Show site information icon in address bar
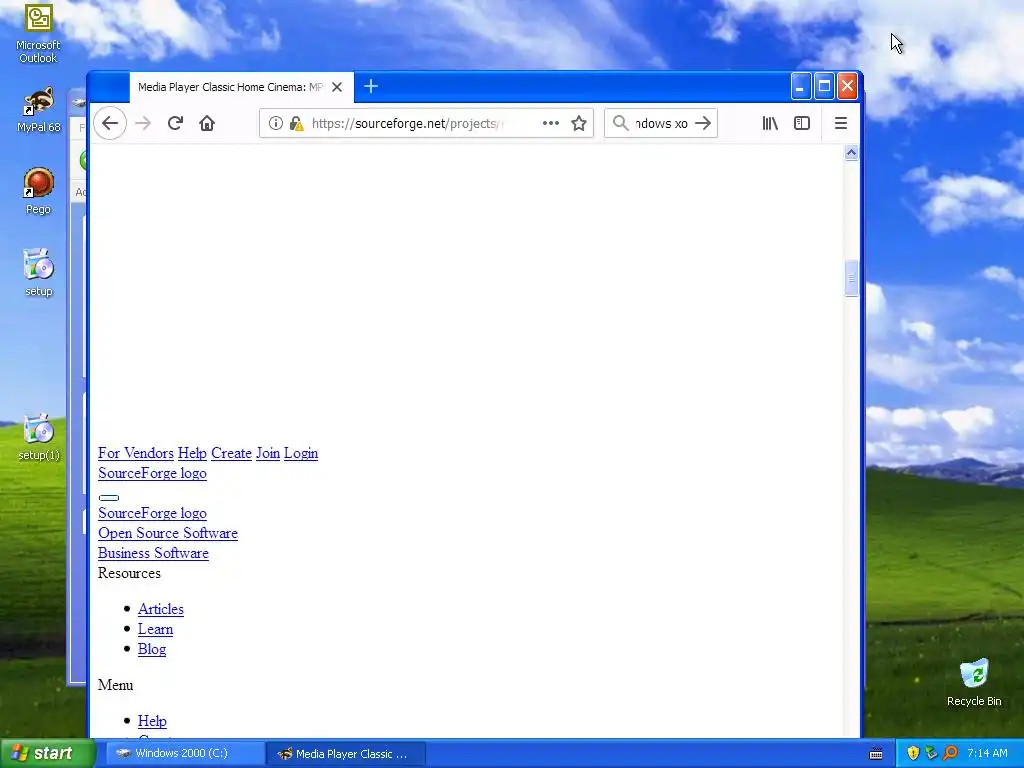The height and width of the screenshot is (768, 1024). 276,123
